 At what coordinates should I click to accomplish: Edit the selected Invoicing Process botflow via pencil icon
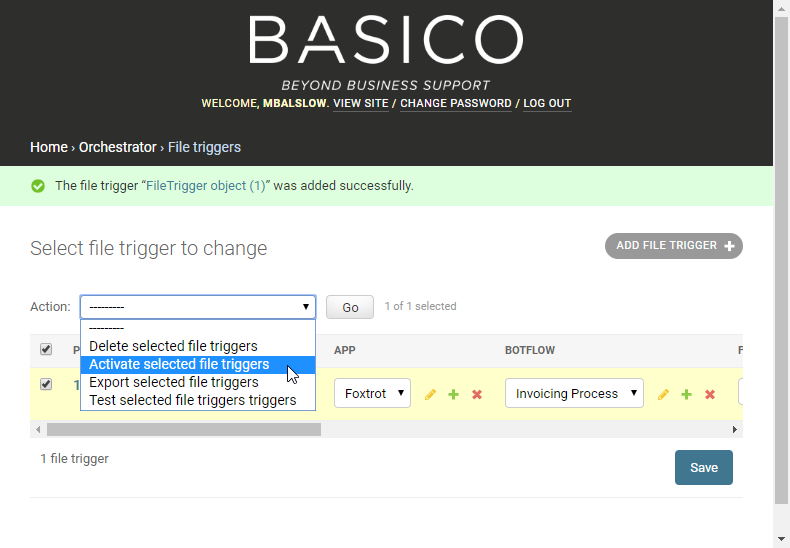click(x=663, y=394)
